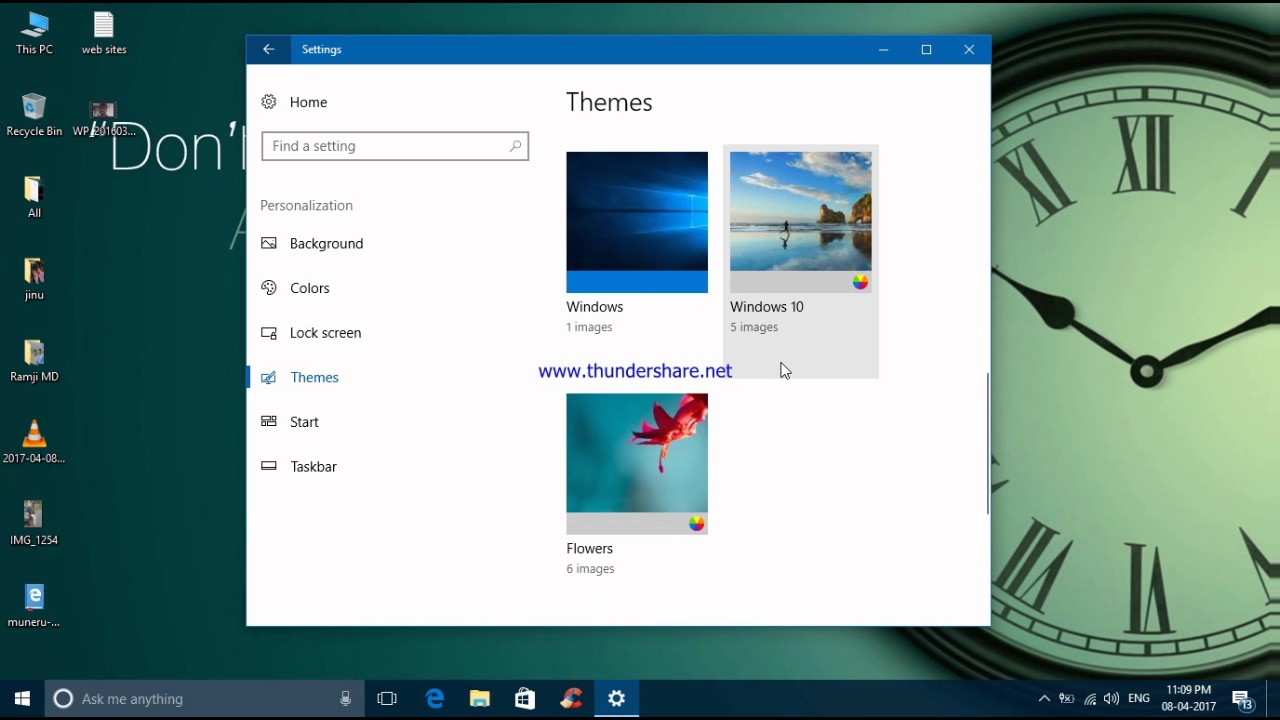Screen dimensions: 1280x720
Task: Open Task View on the taskbar
Action: (387, 699)
